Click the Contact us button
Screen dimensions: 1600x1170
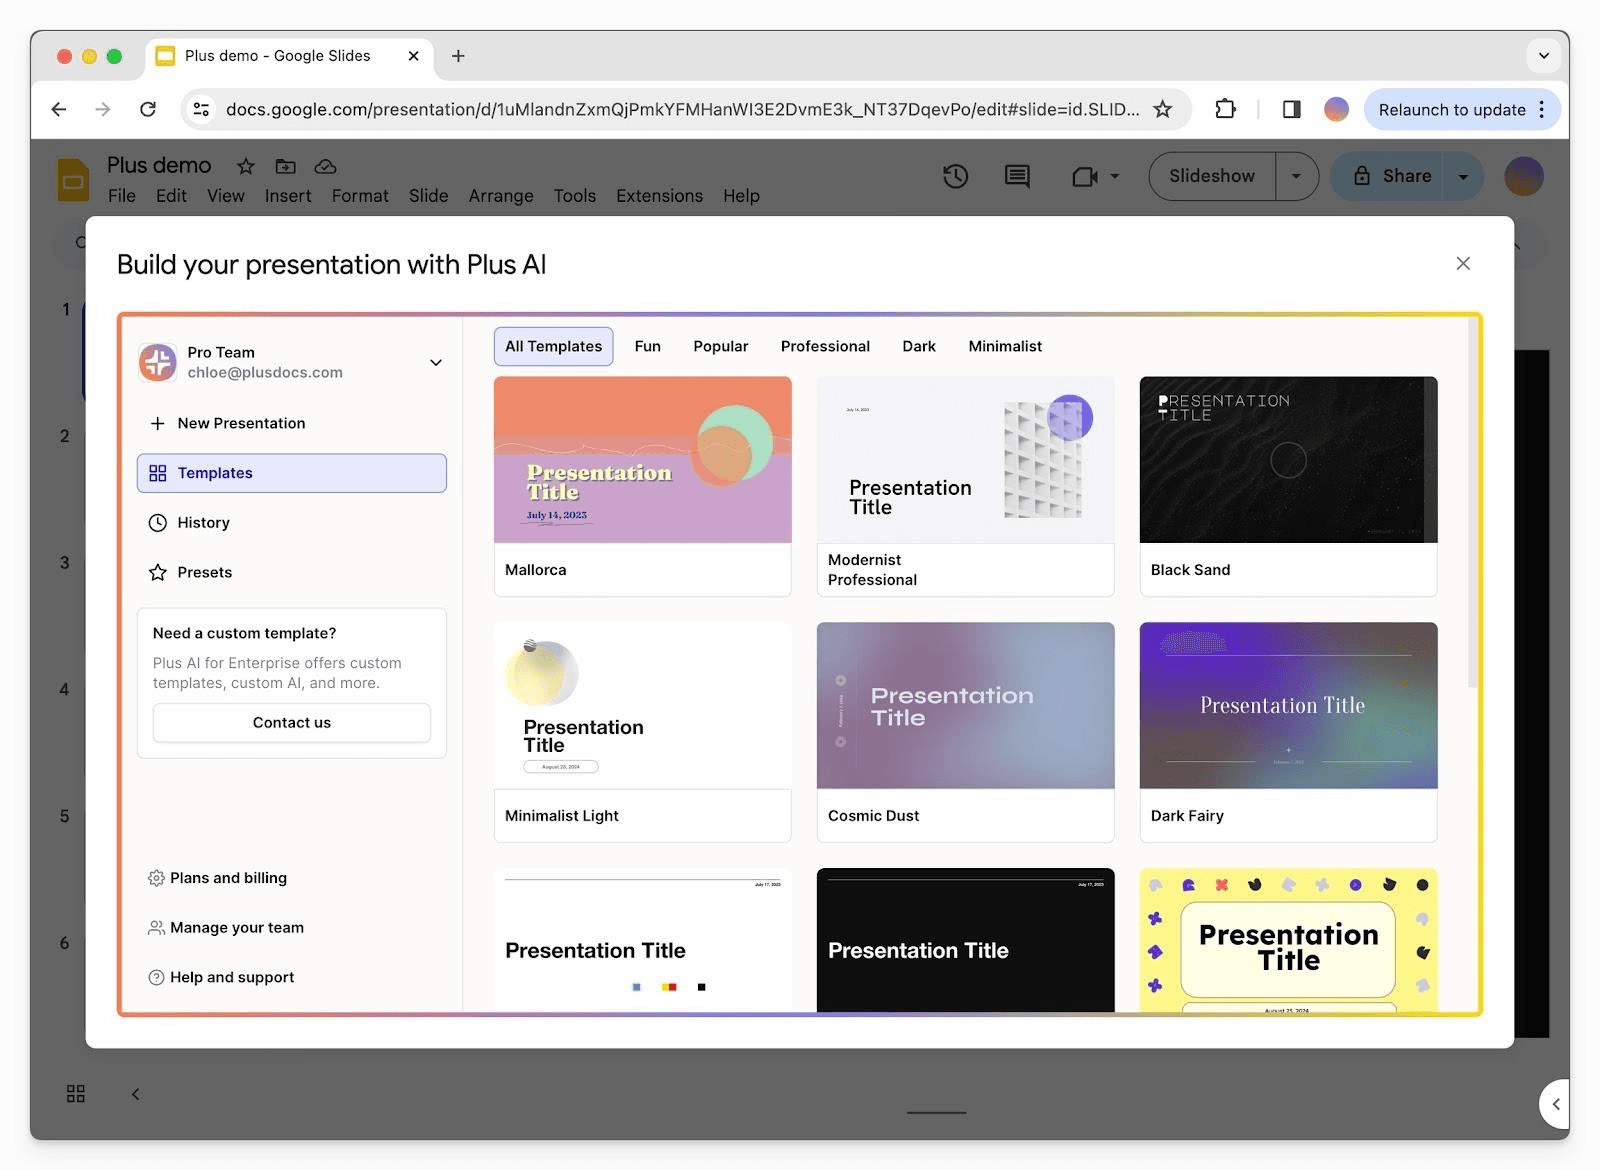coord(291,722)
